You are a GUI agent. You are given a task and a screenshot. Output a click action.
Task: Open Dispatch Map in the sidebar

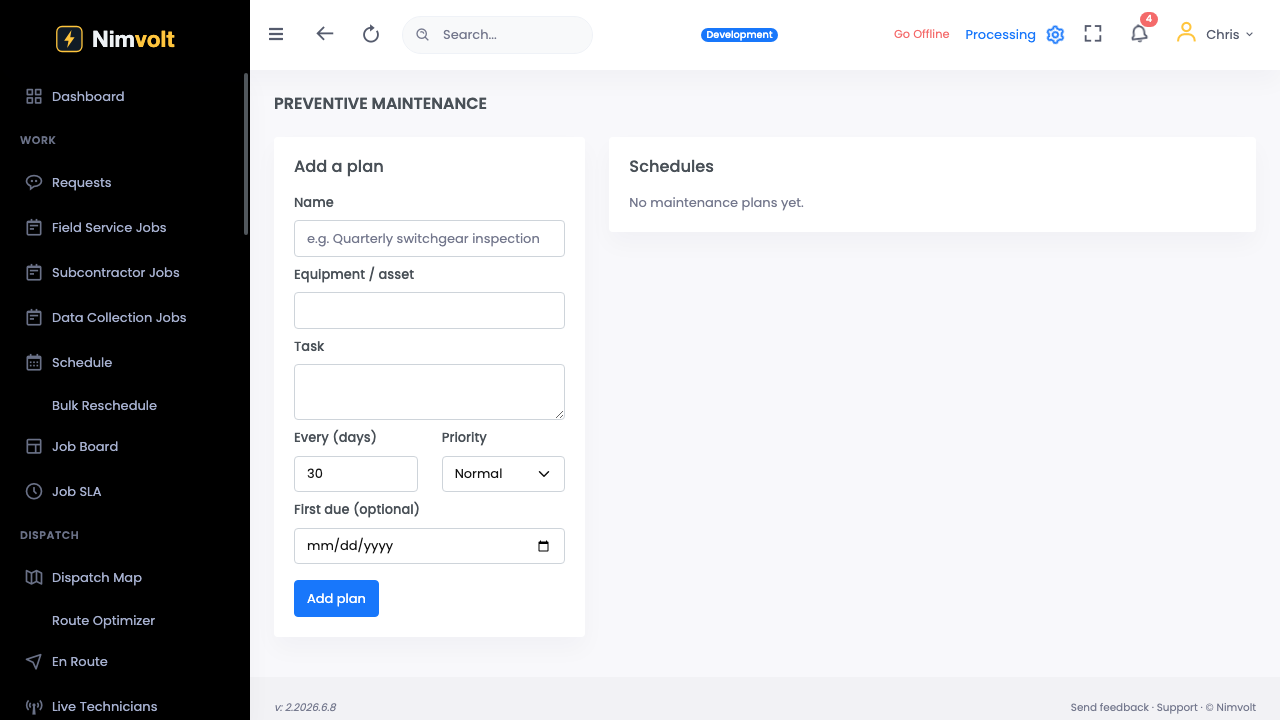[x=97, y=577]
